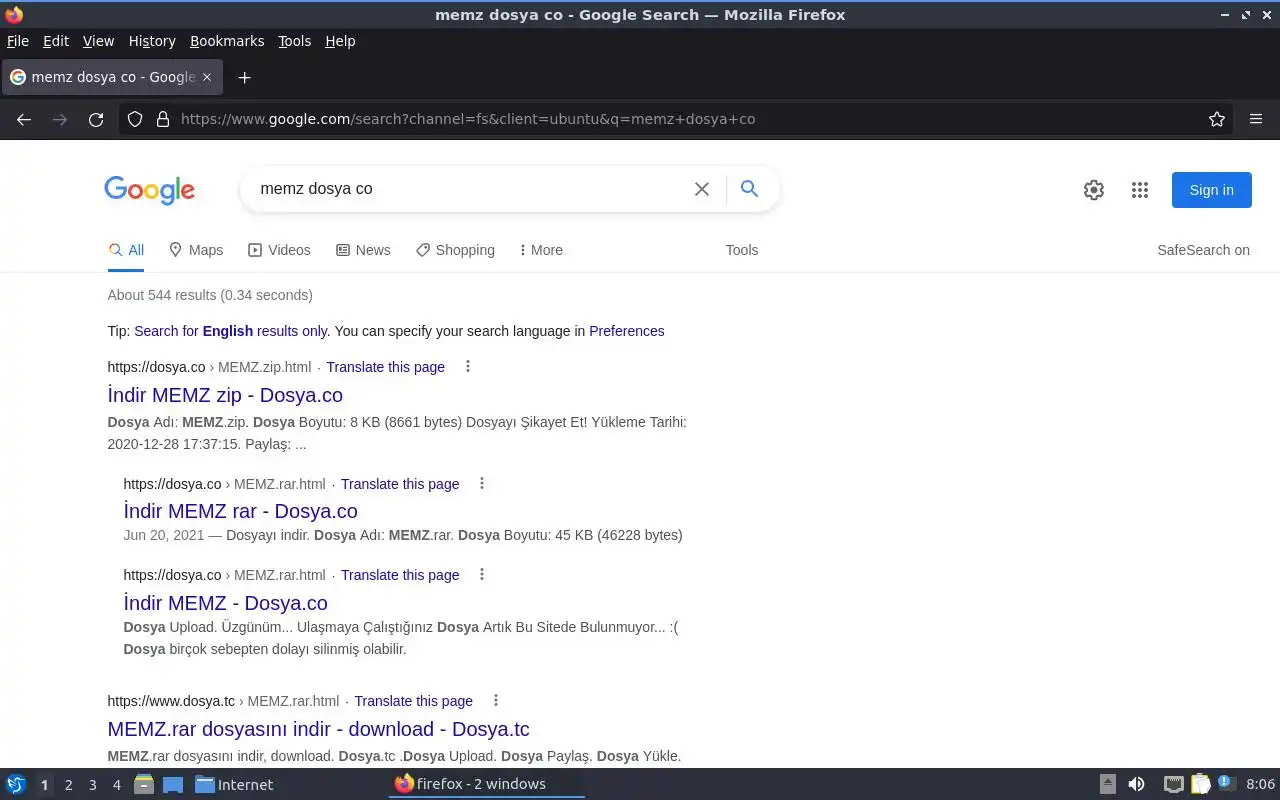Expand the More search filters dropdown
Viewport: 1280px width, 800px height.
[541, 250]
